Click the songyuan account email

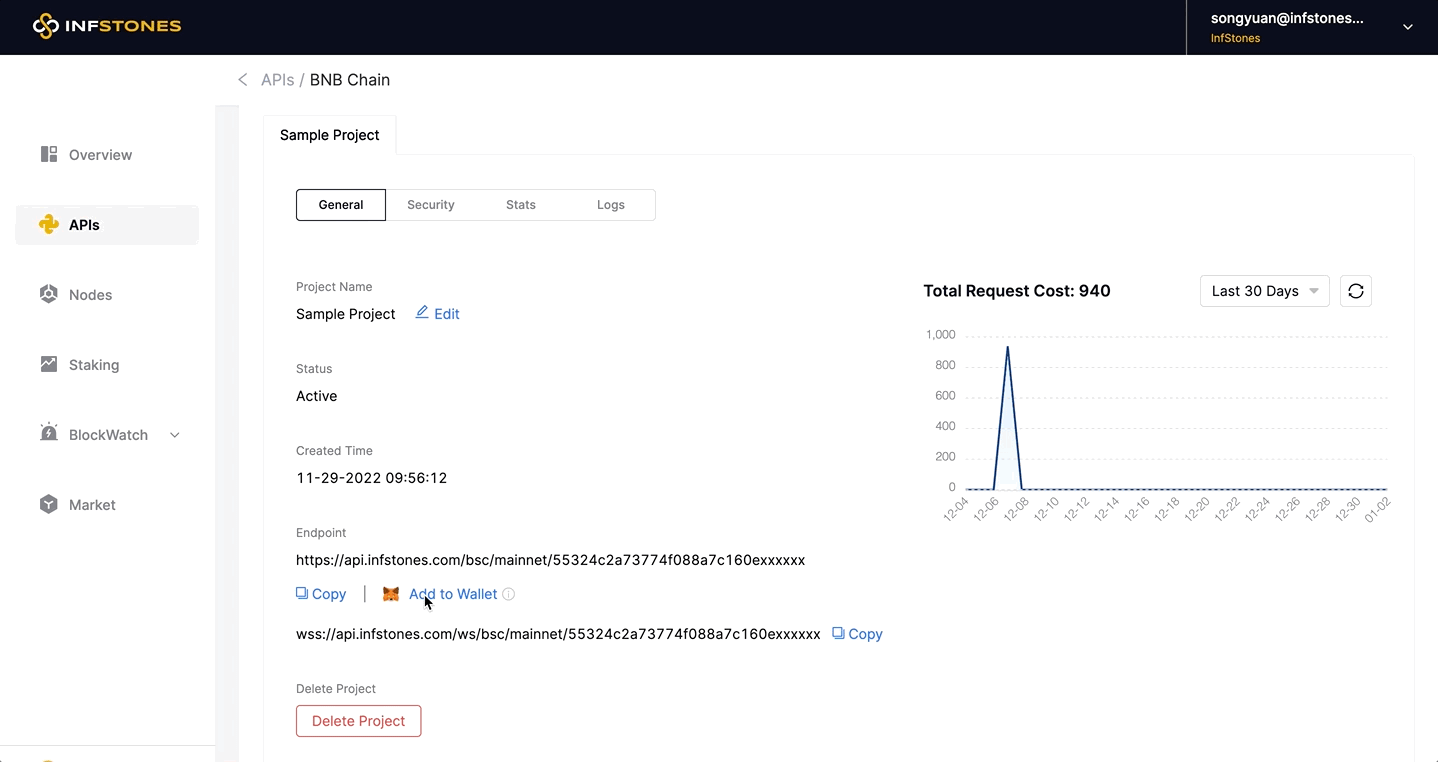tap(1287, 18)
